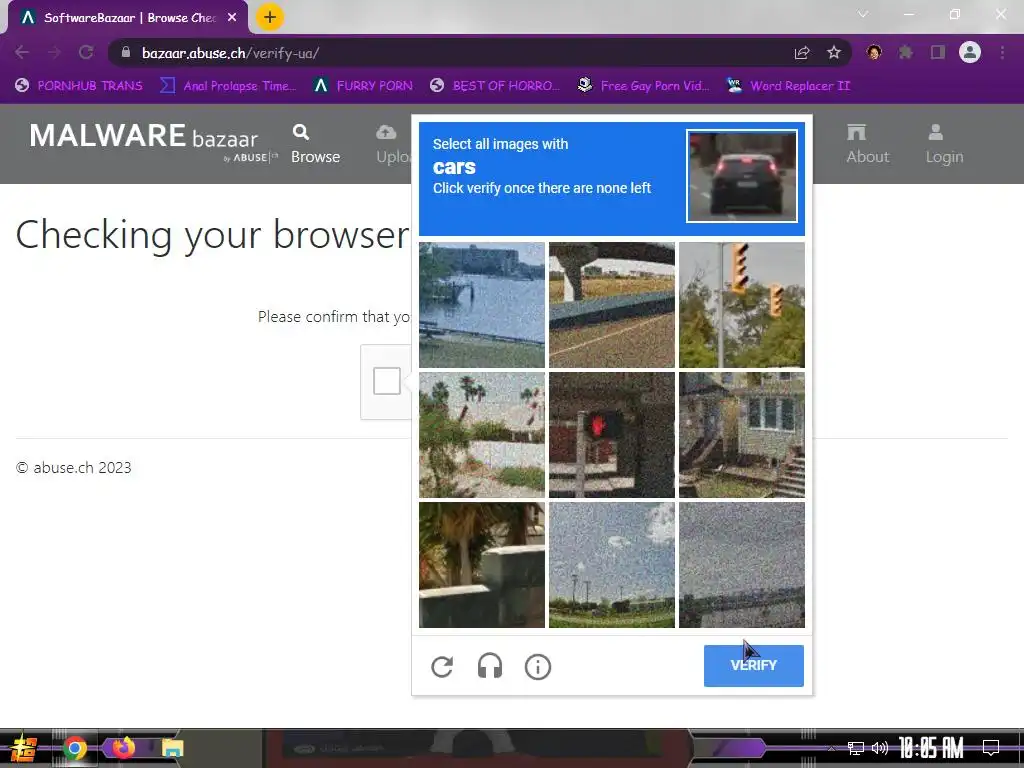
Task: Click the network tray icon
Action: (856, 748)
